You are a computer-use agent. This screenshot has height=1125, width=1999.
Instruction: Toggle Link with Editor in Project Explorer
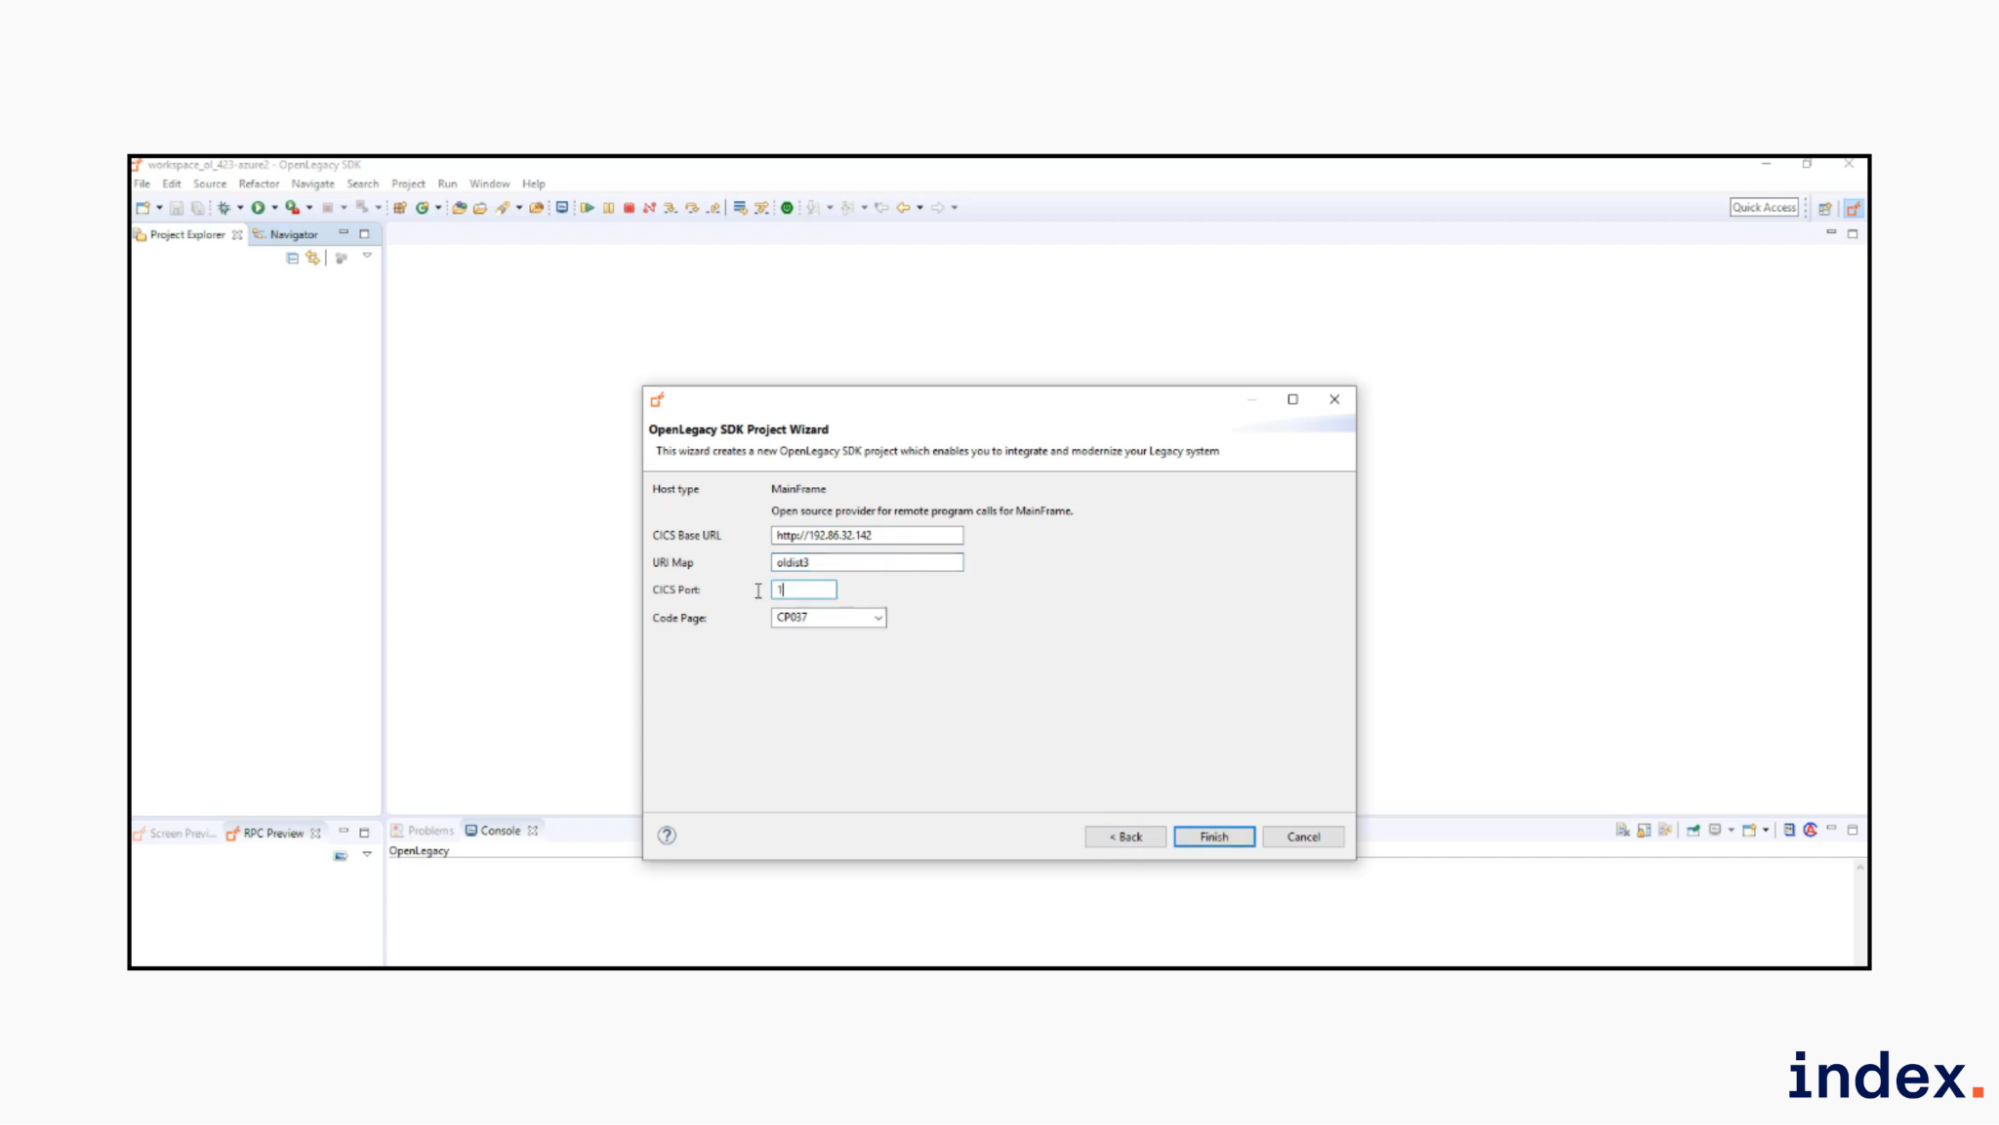[313, 258]
